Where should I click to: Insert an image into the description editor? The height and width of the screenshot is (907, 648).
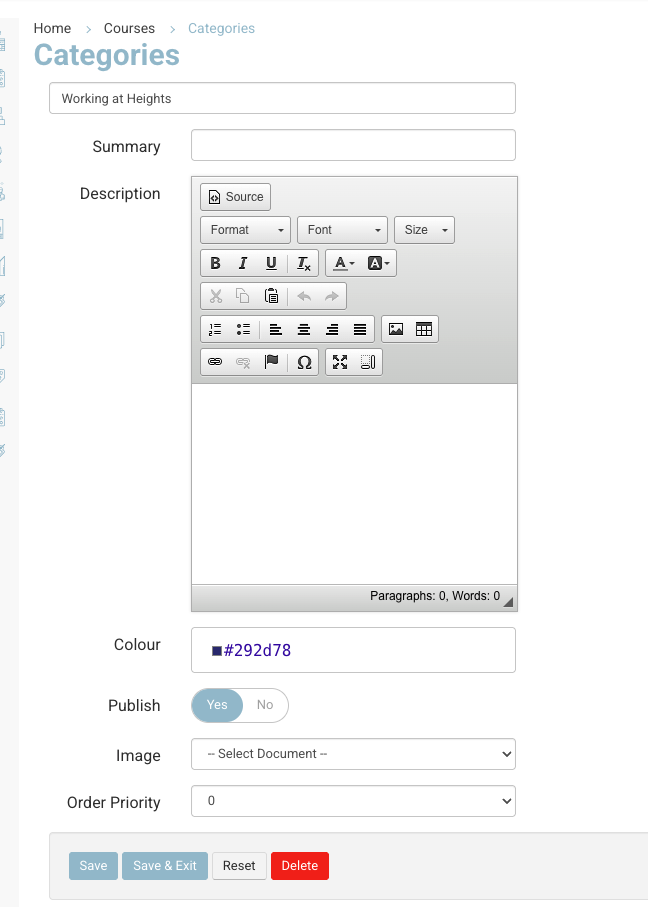(x=395, y=329)
